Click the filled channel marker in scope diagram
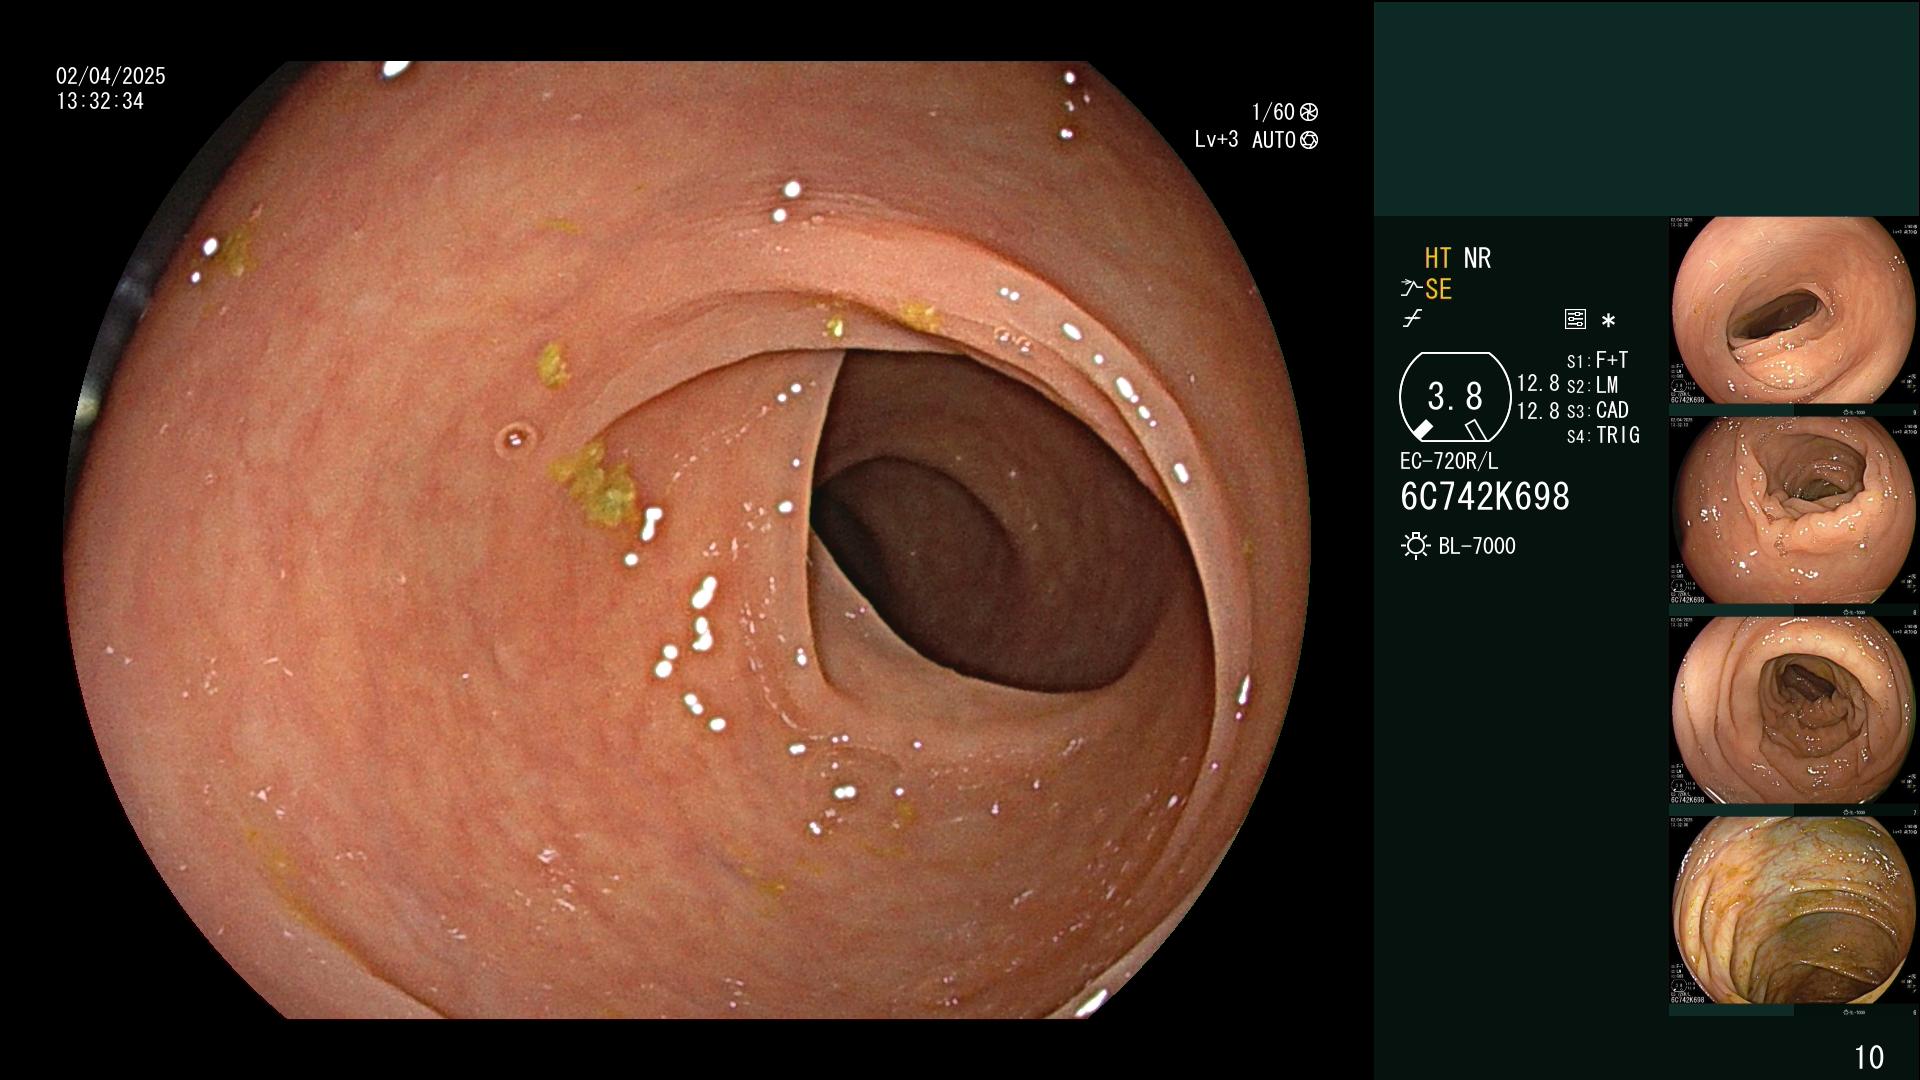The width and height of the screenshot is (1920, 1080). click(1422, 430)
